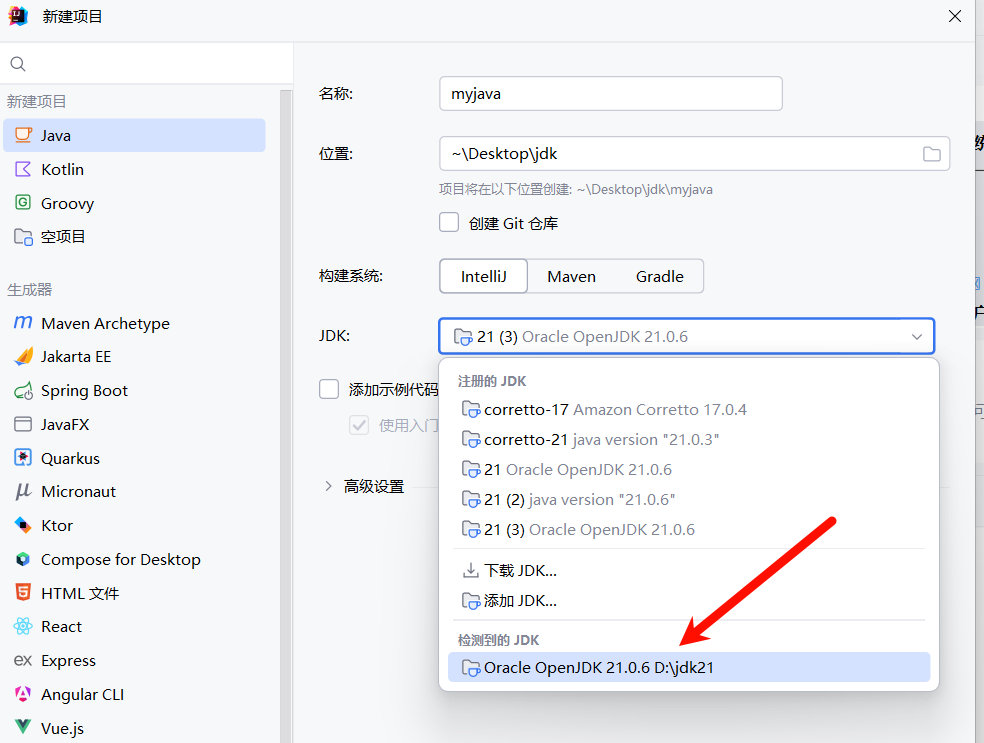Select Compose for Desktop icon
Screen dimensions: 984x743
[x=23, y=559]
